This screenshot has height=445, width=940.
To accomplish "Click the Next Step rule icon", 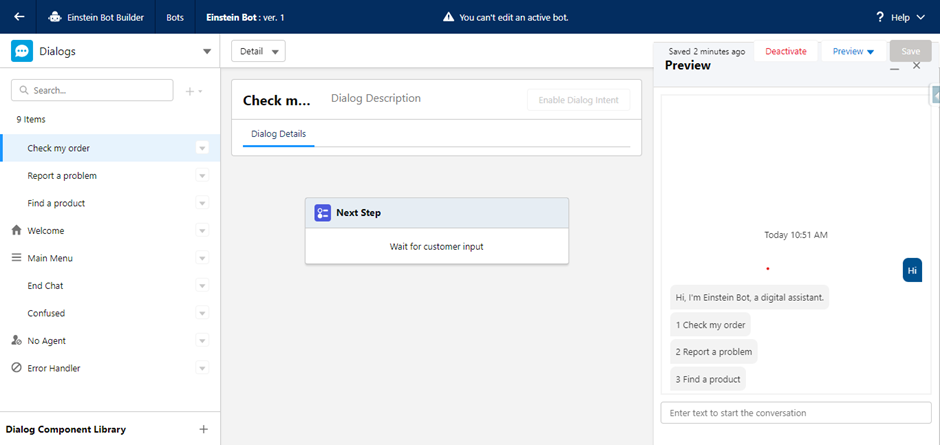I will coord(323,213).
